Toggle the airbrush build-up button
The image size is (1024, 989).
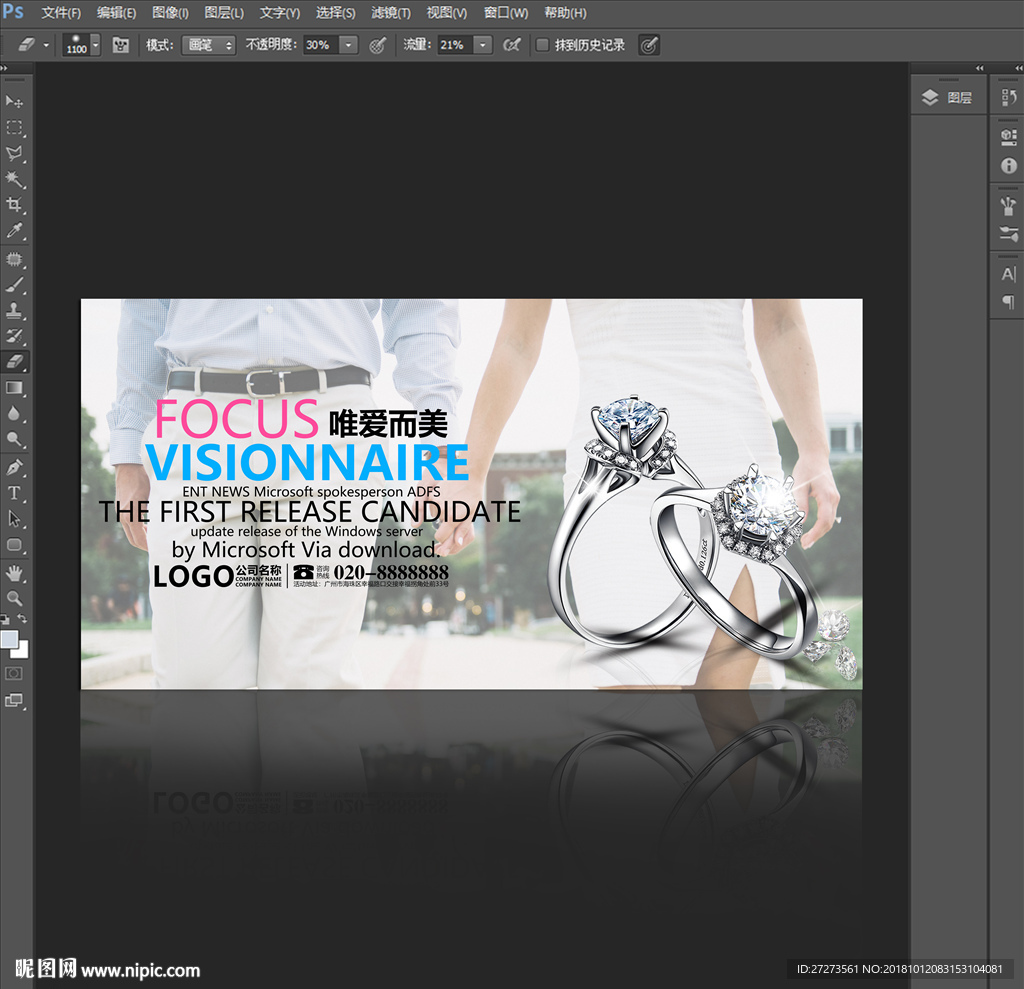point(511,45)
